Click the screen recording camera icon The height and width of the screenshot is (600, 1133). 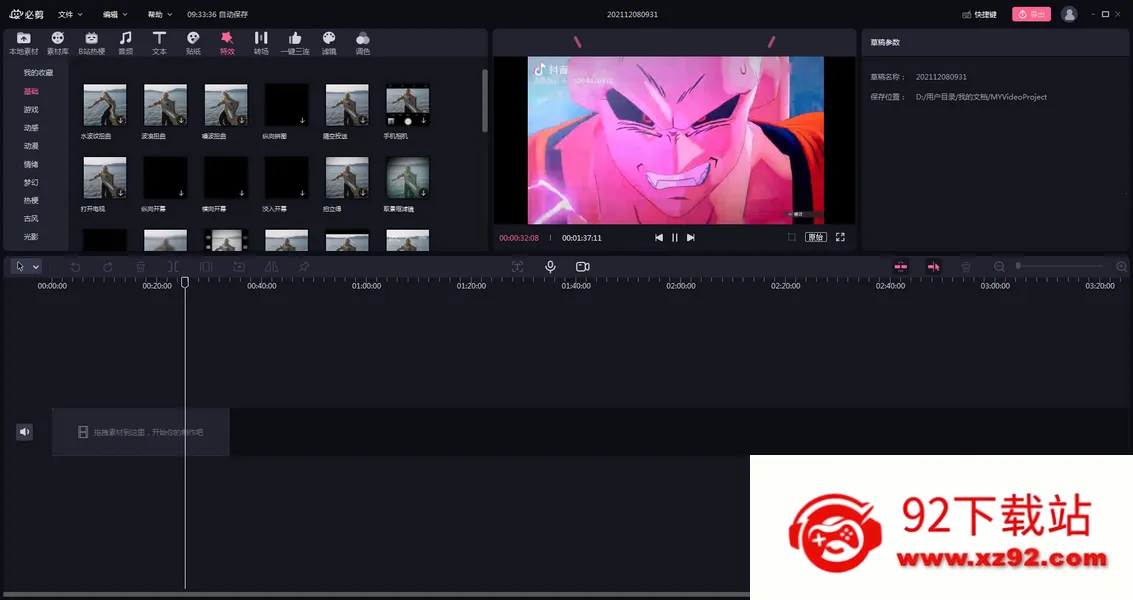[582, 267]
